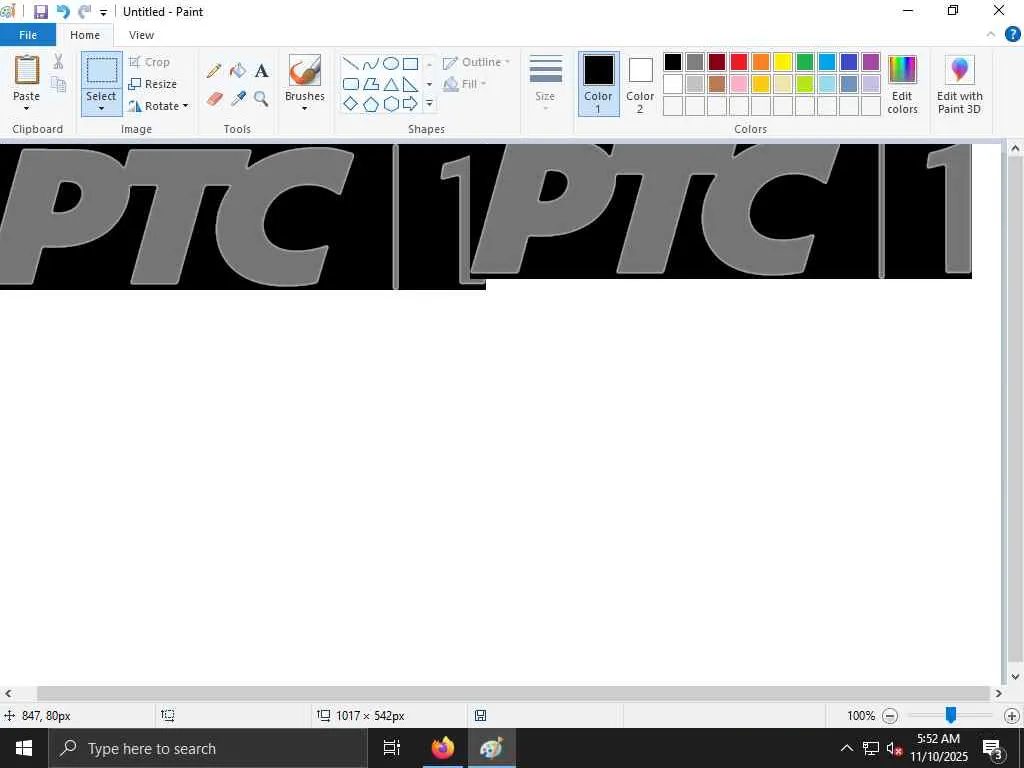This screenshot has height=768, width=1024.
Task: Select the Magnifier tool
Action: click(261, 99)
